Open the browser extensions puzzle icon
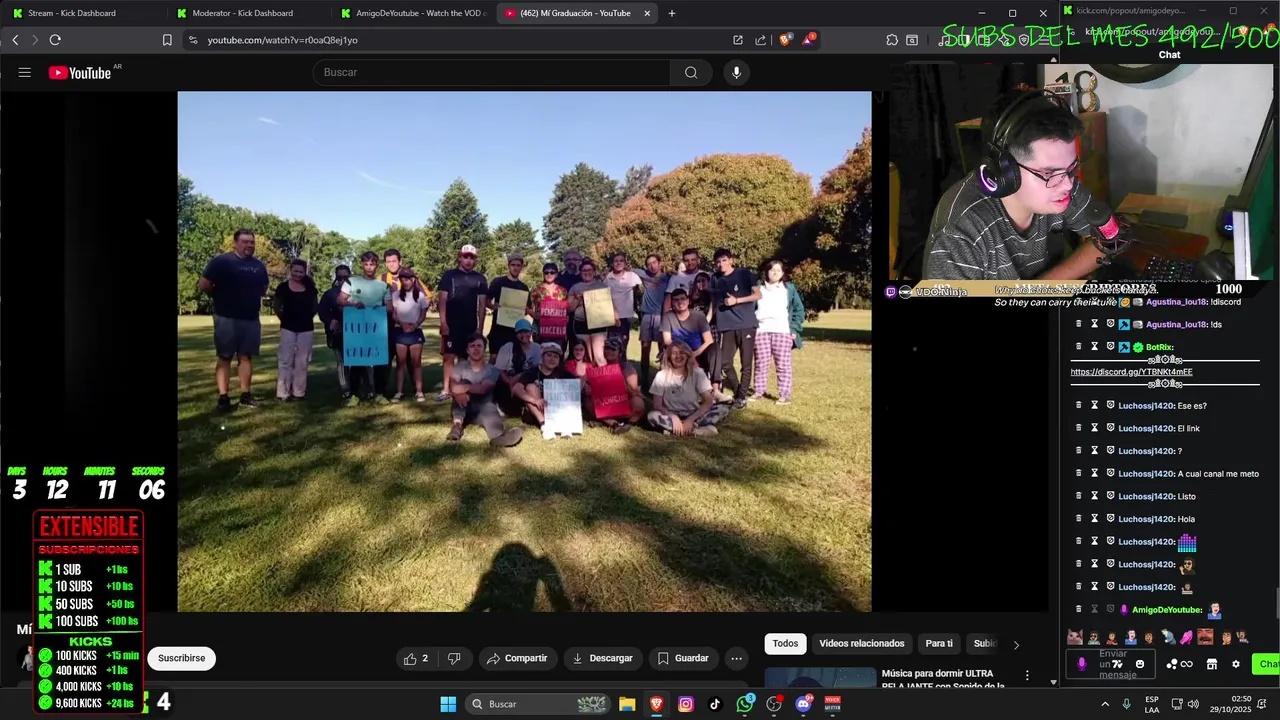 [892, 40]
